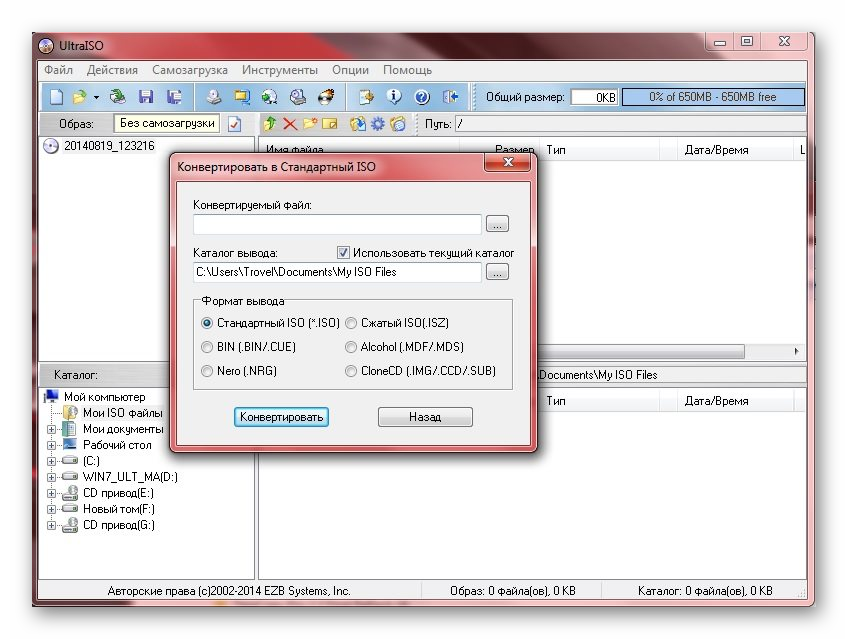Expand the (C:) drive node
The image size is (848, 639).
pyautogui.click(x=51, y=461)
